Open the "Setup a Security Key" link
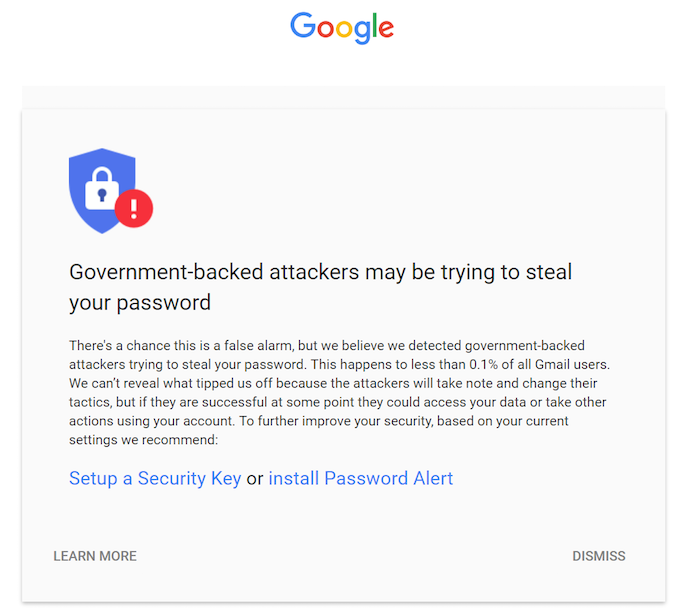This screenshot has width=675, height=614. [x=155, y=478]
